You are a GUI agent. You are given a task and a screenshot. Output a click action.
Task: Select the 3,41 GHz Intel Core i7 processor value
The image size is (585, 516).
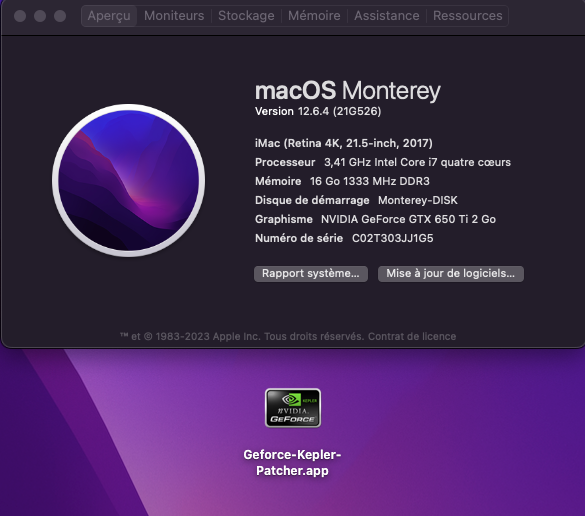(417, 162)
